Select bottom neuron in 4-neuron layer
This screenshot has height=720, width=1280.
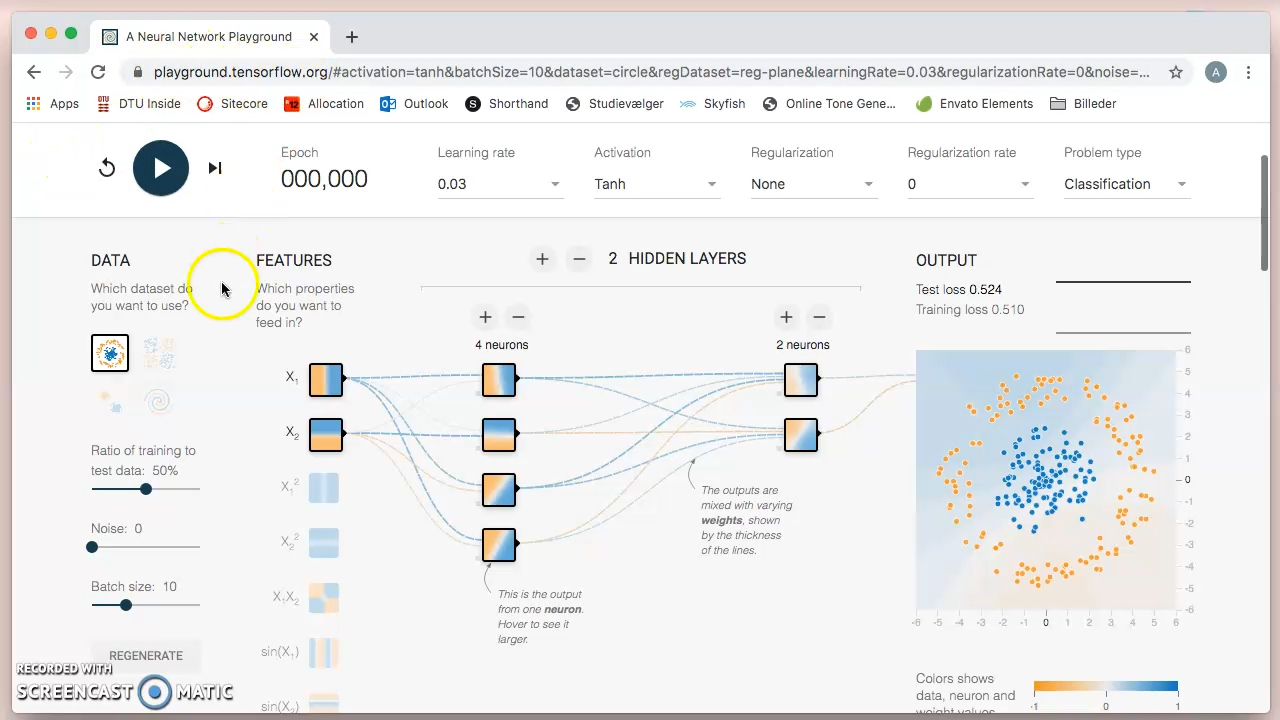(499, 545)
